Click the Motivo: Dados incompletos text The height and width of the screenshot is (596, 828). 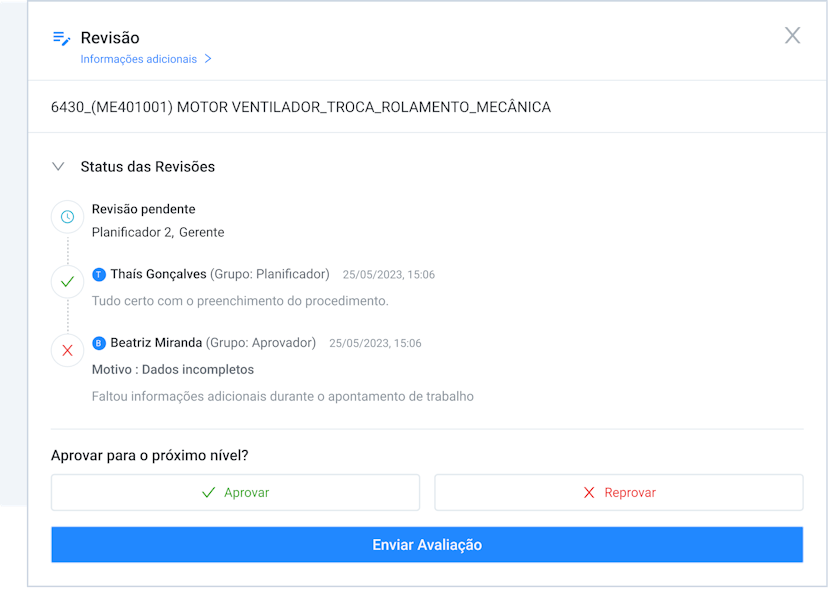coord(173,370)
